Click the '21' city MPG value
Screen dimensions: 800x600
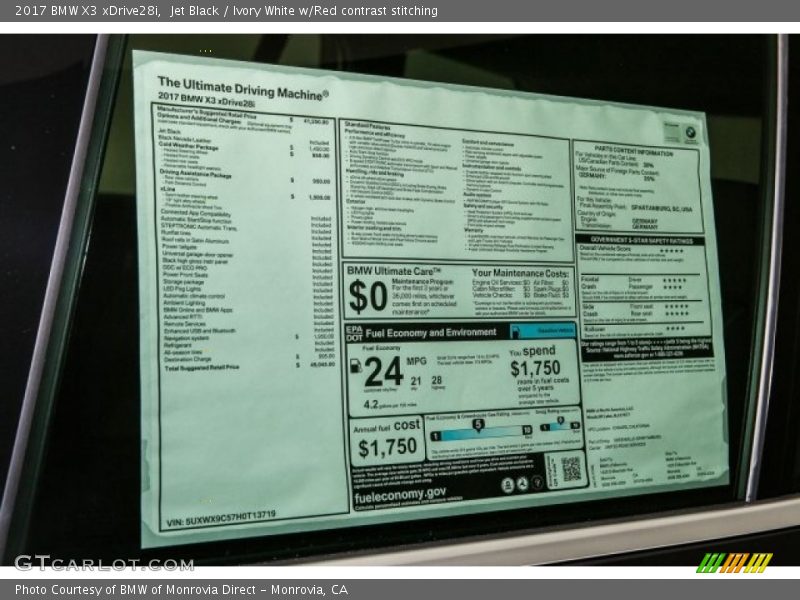[416, 381]
